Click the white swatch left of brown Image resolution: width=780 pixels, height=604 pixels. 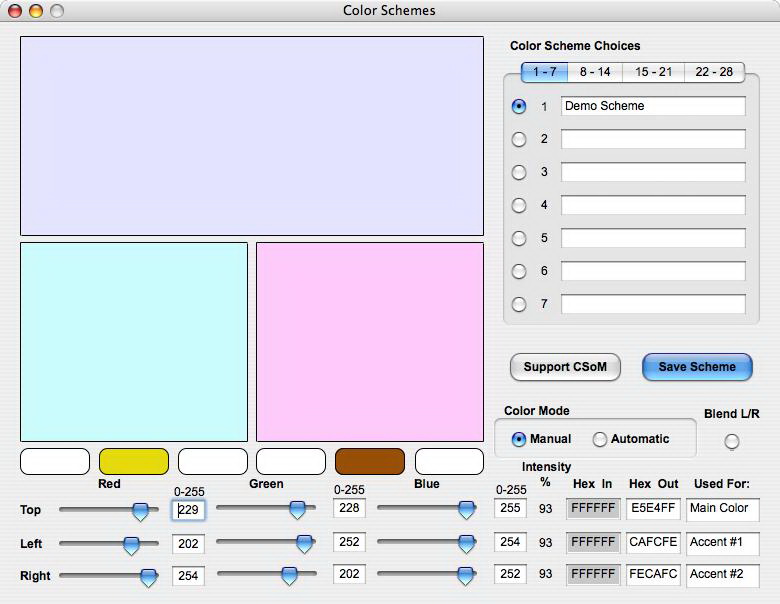291,461
